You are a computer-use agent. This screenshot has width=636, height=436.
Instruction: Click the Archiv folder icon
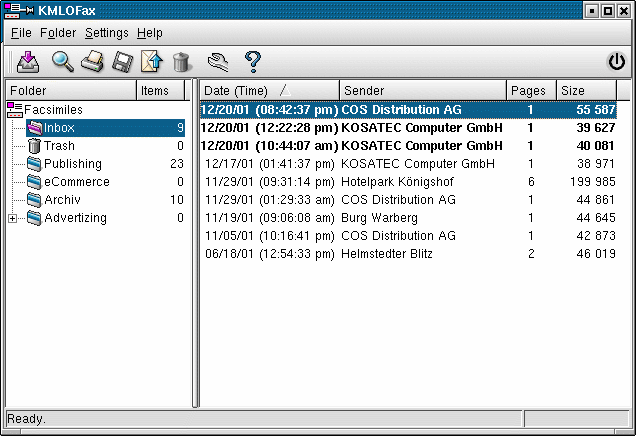pyautogui.click(x=34, y=200)
